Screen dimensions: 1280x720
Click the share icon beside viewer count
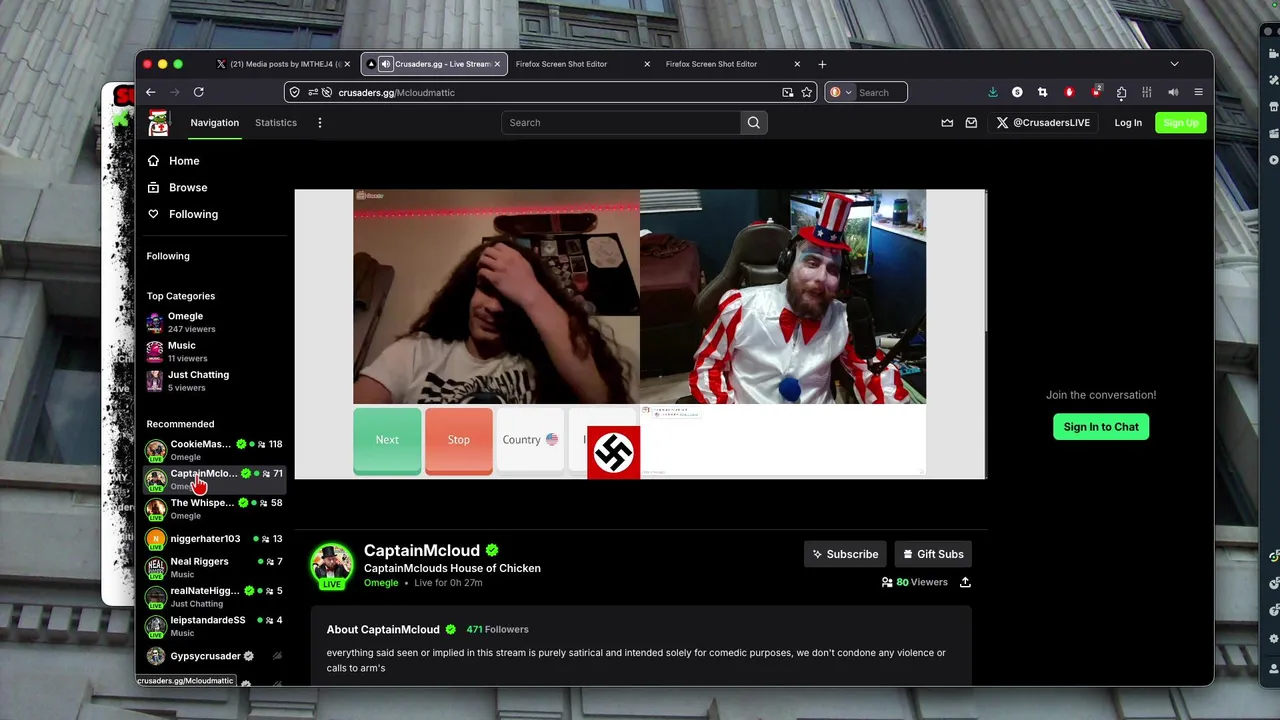click(965, 582)
